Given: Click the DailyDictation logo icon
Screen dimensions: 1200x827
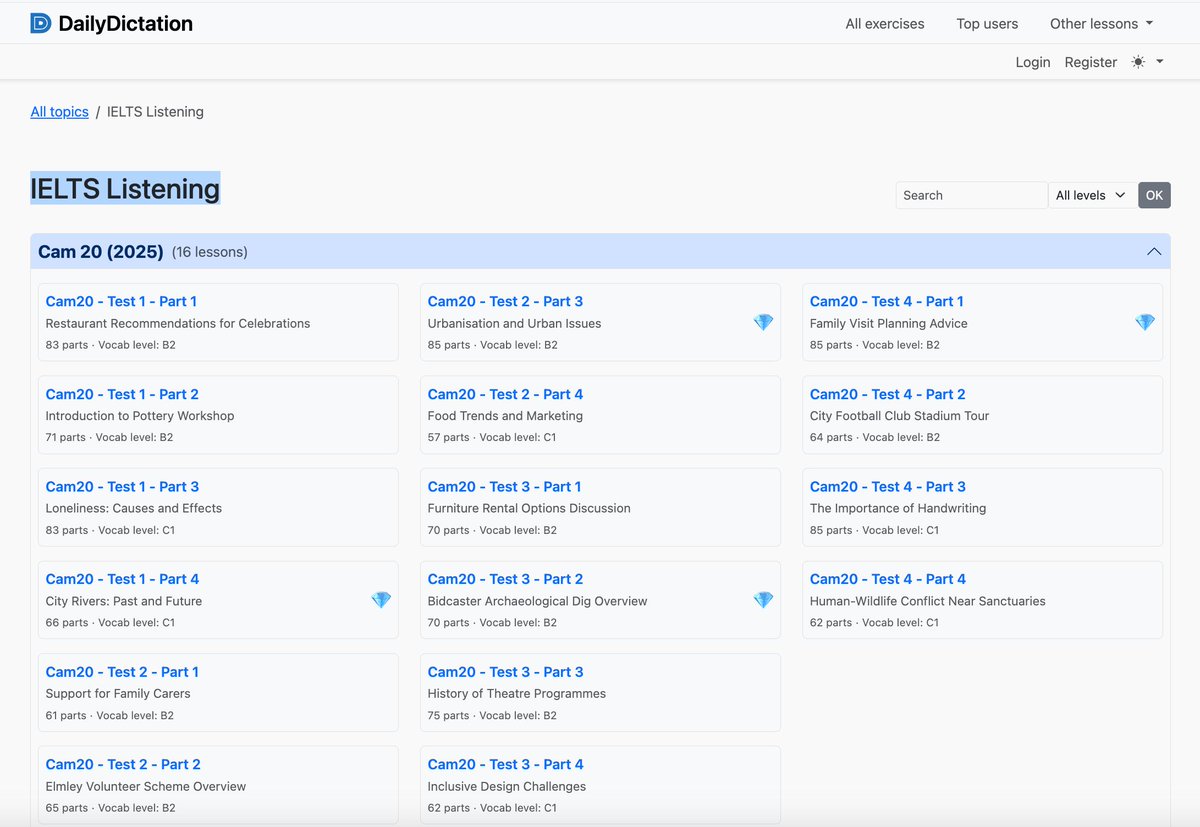Looking at the screenshot, I should pyautogui.click(x=41, y=23).
